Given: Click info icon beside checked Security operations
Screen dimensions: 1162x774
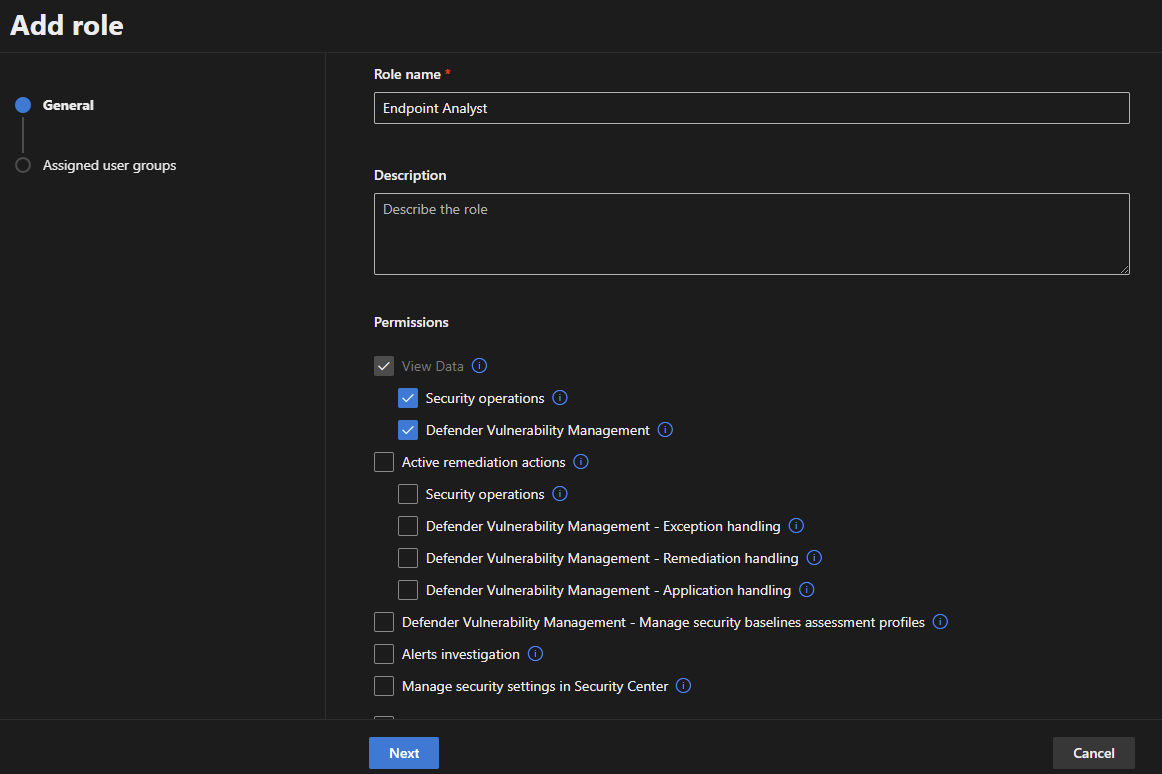Looking at the screenshot, I should [560, 398].
